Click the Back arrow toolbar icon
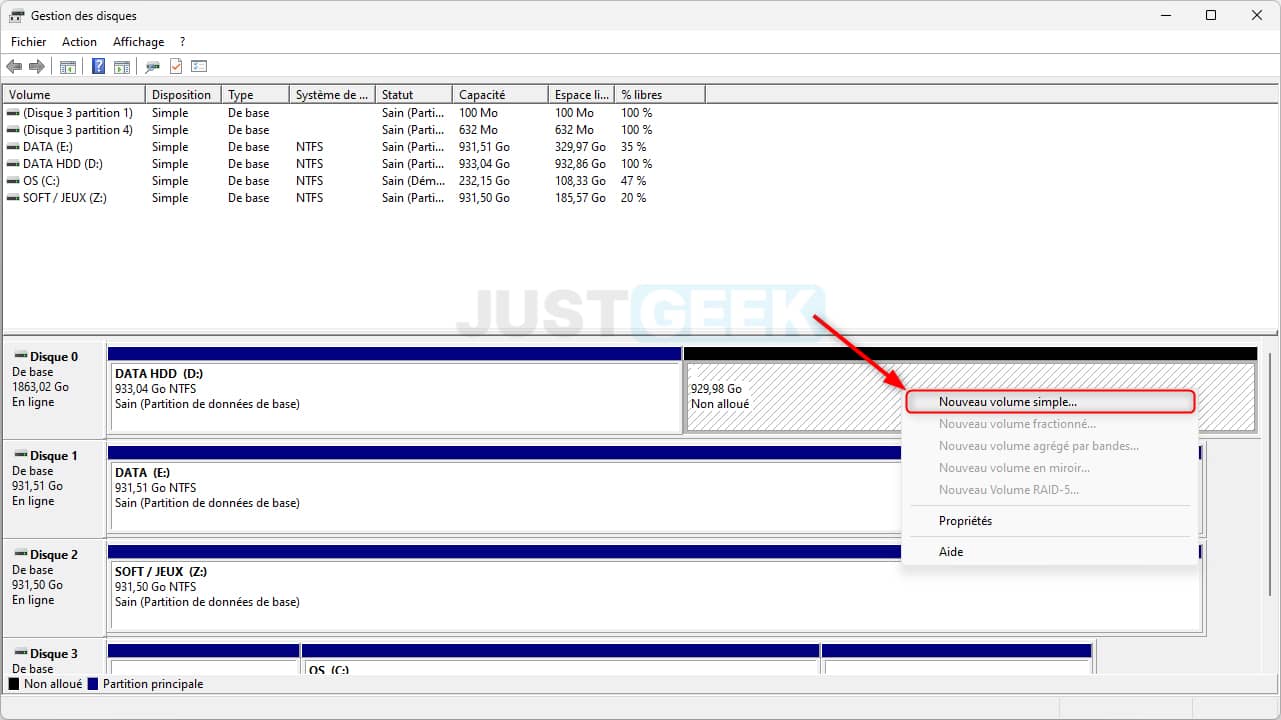Image resolution: width=1281 pixels, height=720 pixels. 14,66
